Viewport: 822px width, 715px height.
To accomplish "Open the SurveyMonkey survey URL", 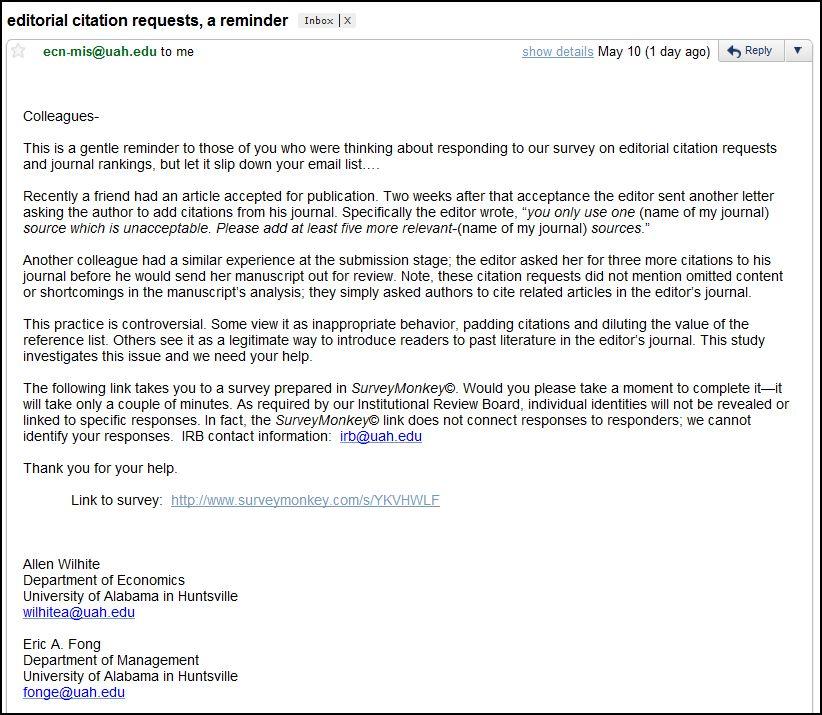I will coord(305,500).
